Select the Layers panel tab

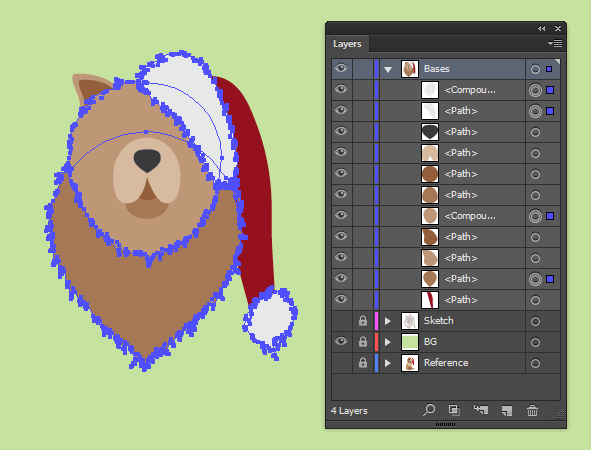coord(347,44)
